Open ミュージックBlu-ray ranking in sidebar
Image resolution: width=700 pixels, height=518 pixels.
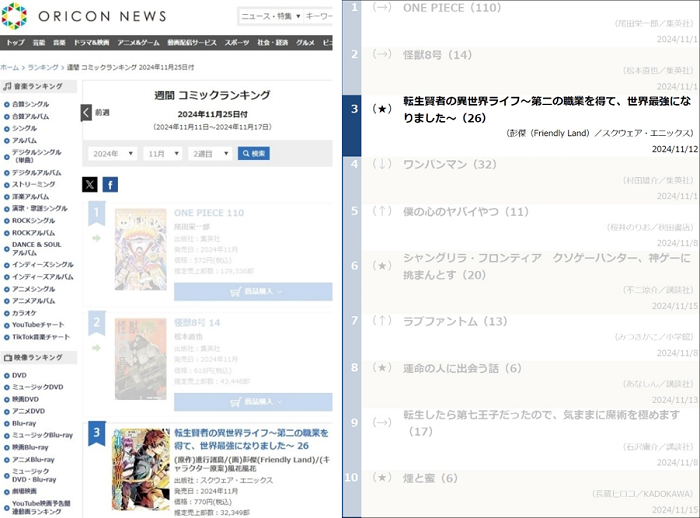pyautogui.click(x=42, y=435)
